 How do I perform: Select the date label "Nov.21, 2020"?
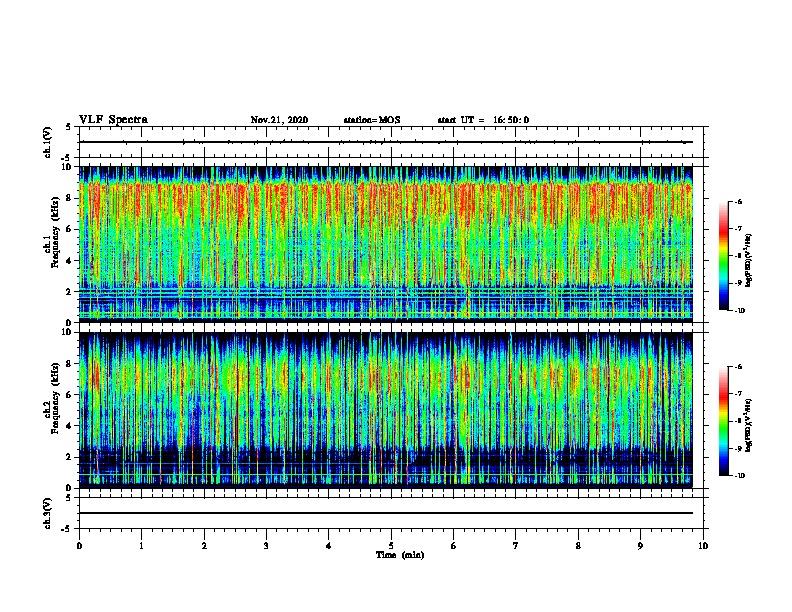279,120
